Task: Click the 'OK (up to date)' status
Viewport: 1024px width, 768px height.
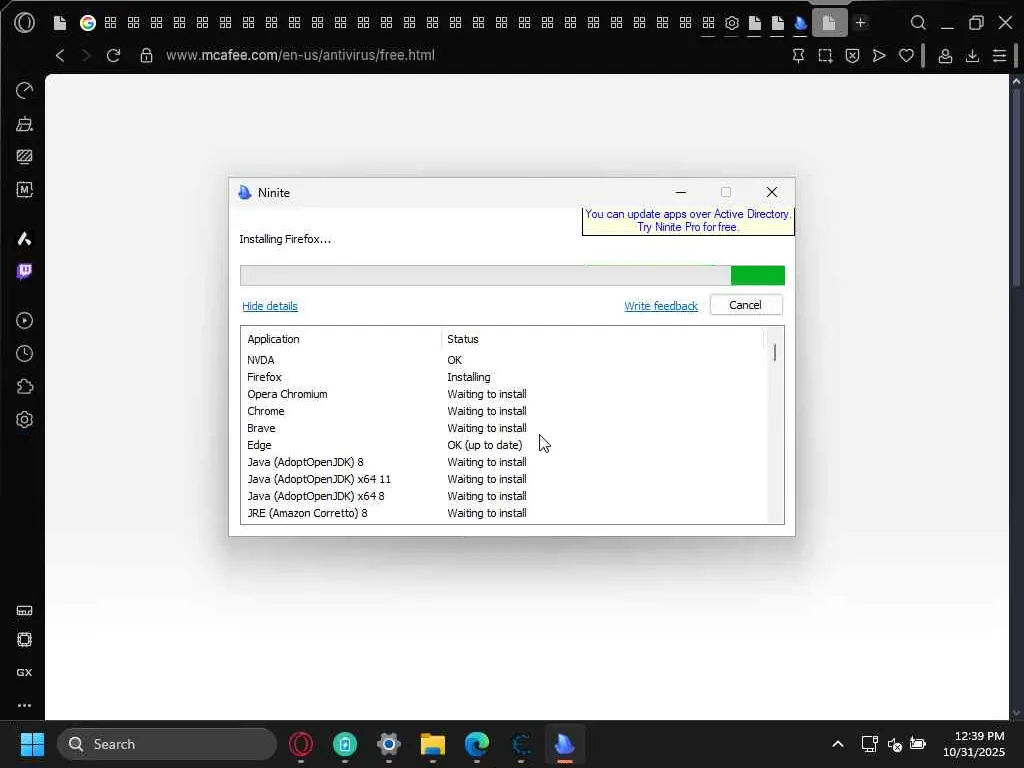Action: click(x=485, y=445)
